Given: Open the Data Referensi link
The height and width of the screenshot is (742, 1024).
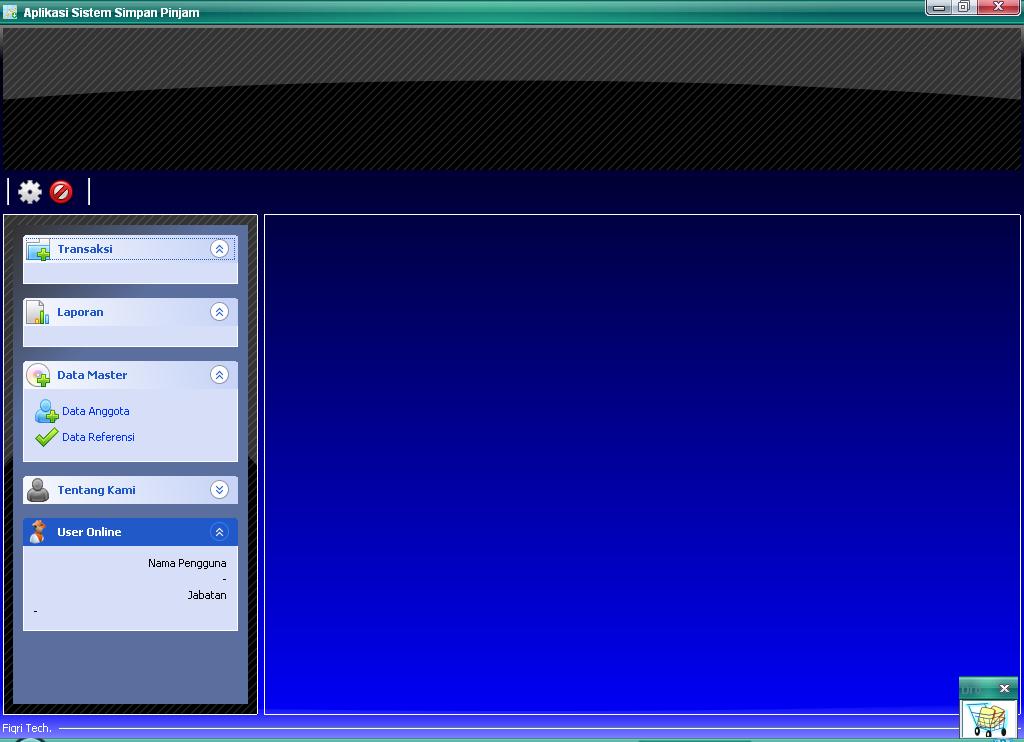Looking at the screenshot, I should 98,437.
